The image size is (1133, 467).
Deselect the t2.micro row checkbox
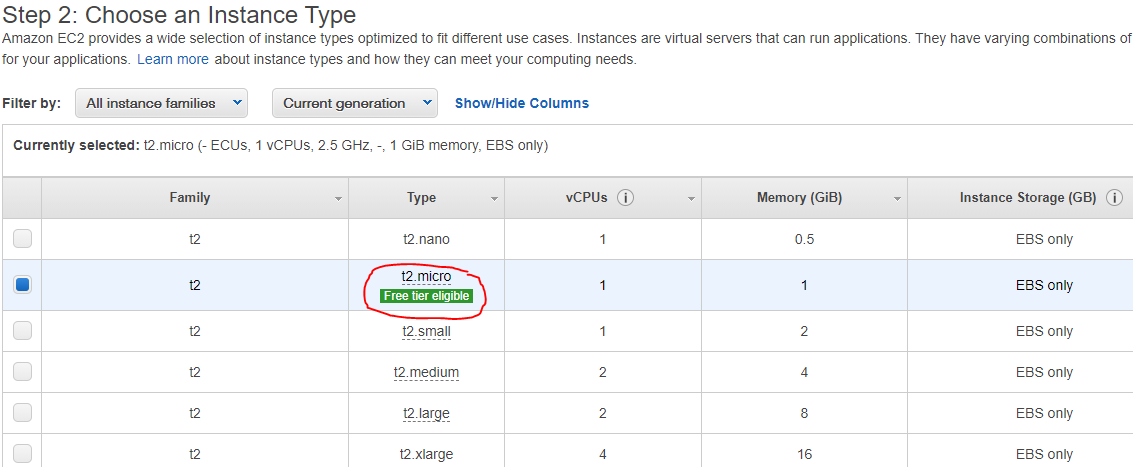tap(22, 285)
